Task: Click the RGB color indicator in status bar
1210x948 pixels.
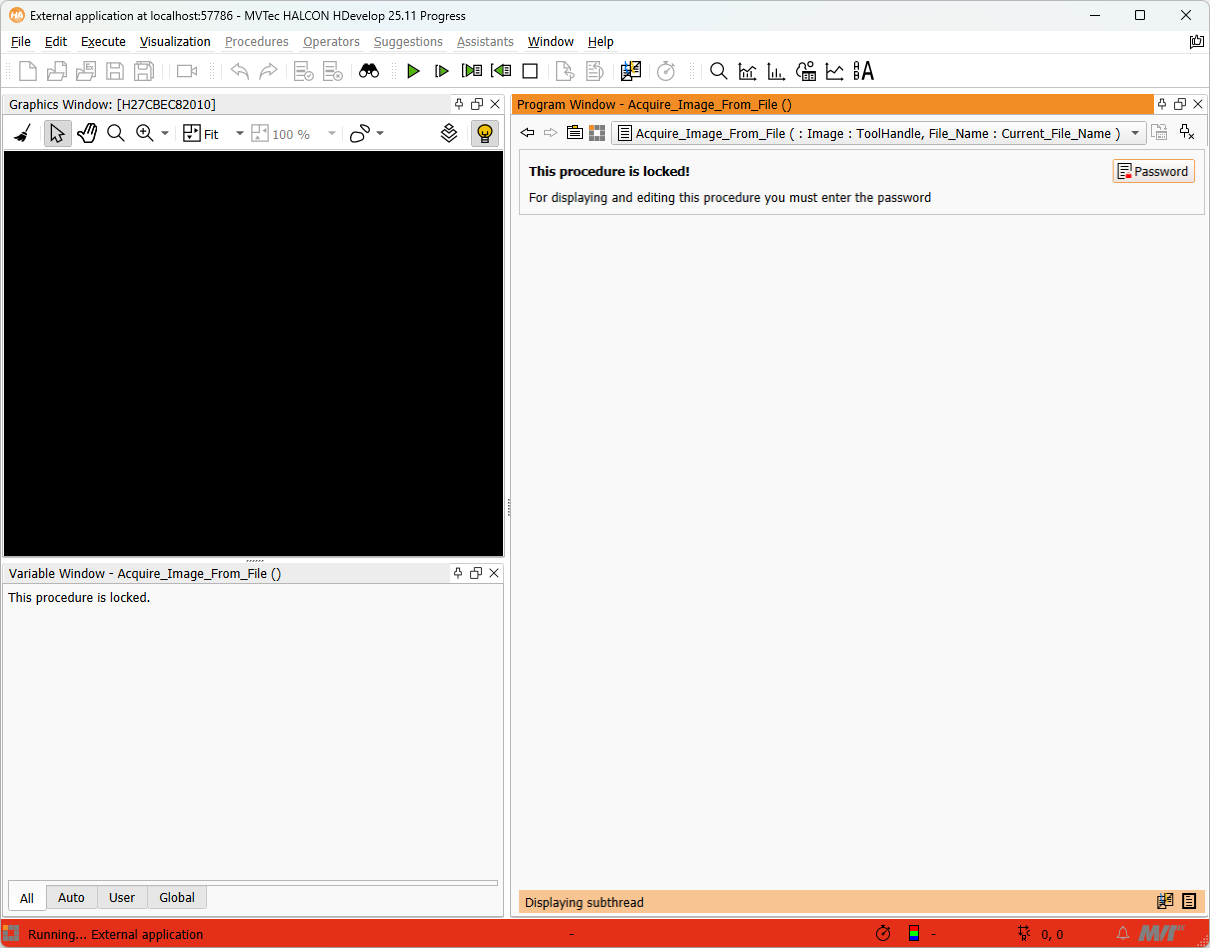Action: click(x=913, y=934)
